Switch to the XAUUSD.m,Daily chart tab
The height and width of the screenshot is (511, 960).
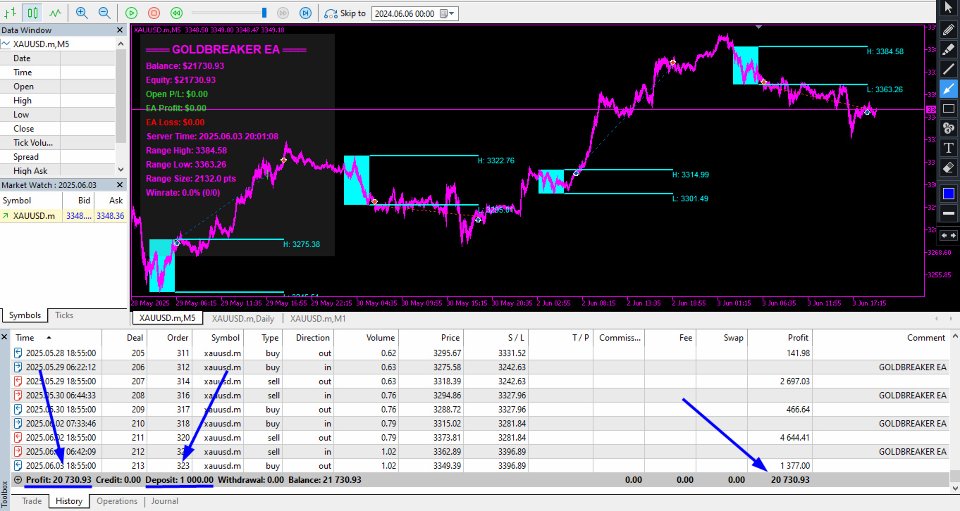point(243,318)
